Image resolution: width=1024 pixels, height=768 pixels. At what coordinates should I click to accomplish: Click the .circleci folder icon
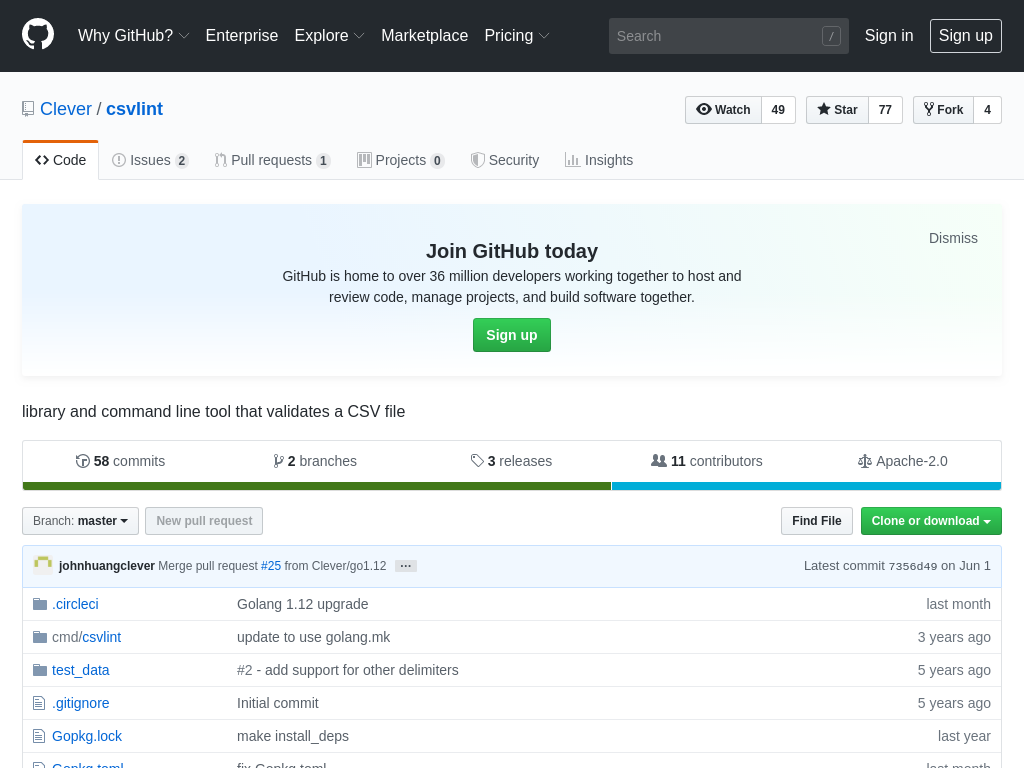tap(40, 604)
